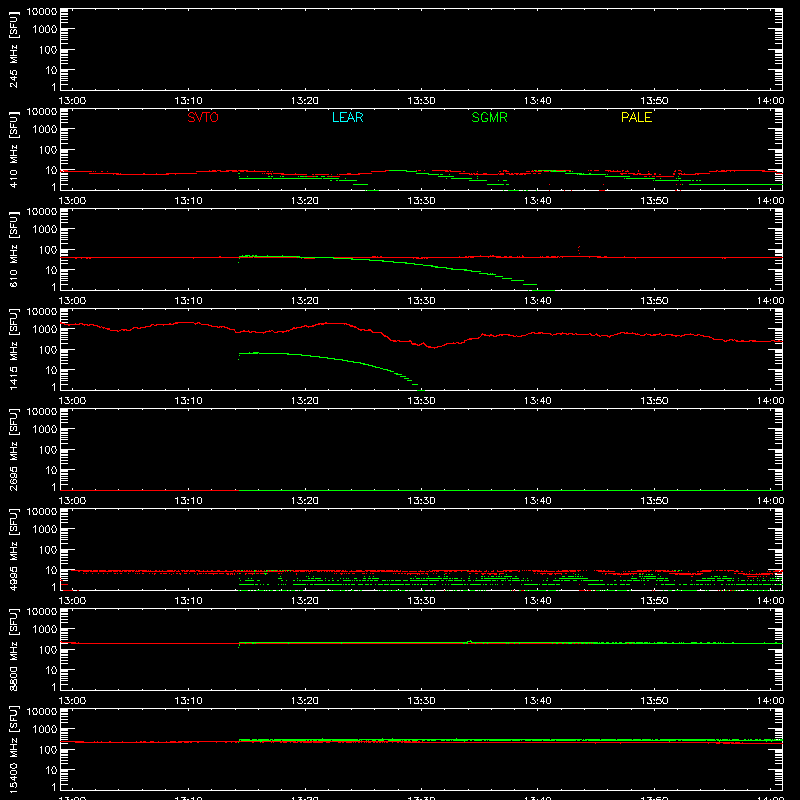Click 13:30 under the 1415 MHz panel
This screenshot has height=800, width=800.
pyautogui.click(x=421, y=401)
